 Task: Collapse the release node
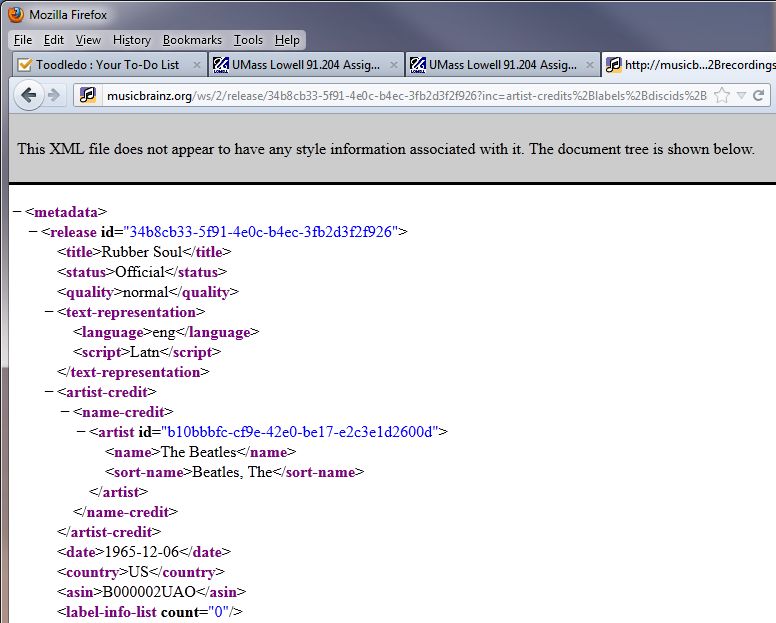coord(33,232)
